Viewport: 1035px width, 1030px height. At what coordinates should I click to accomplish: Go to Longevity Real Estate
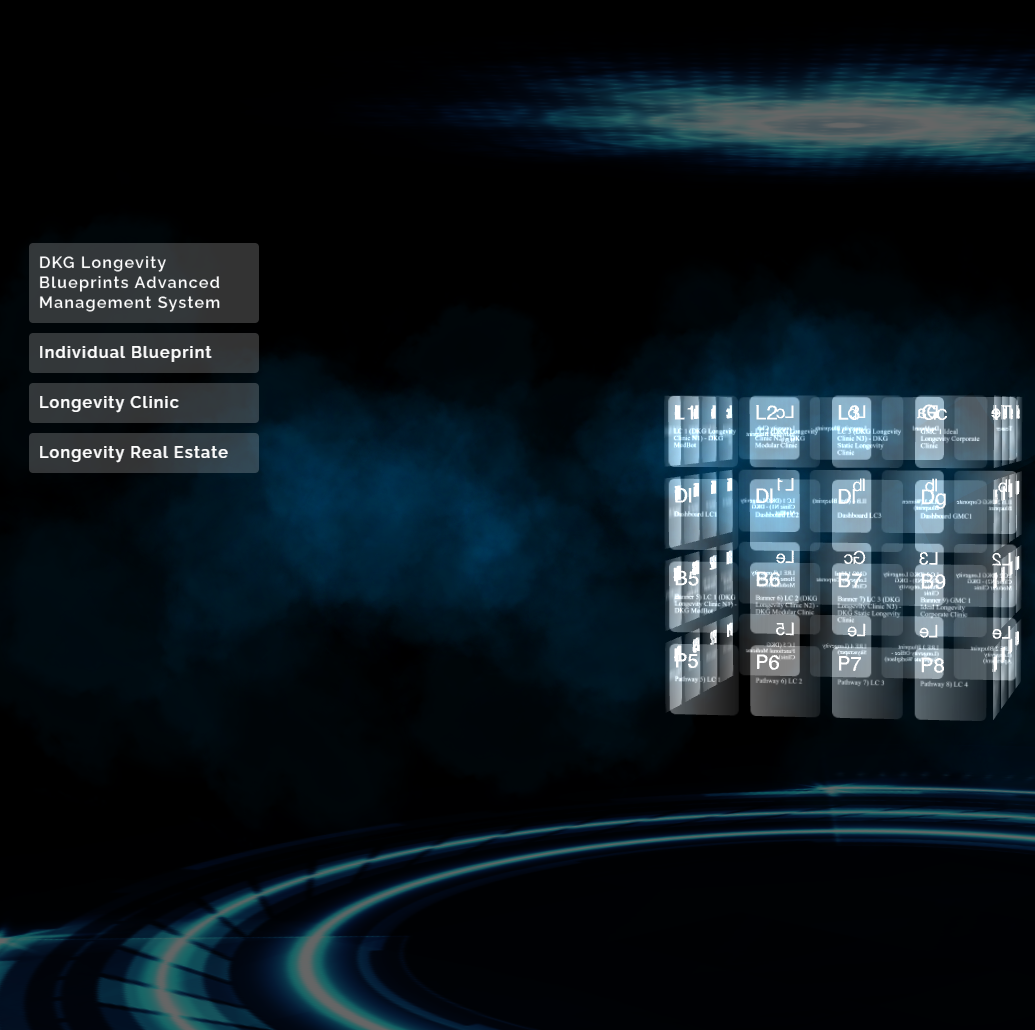[x=143, y=453]
